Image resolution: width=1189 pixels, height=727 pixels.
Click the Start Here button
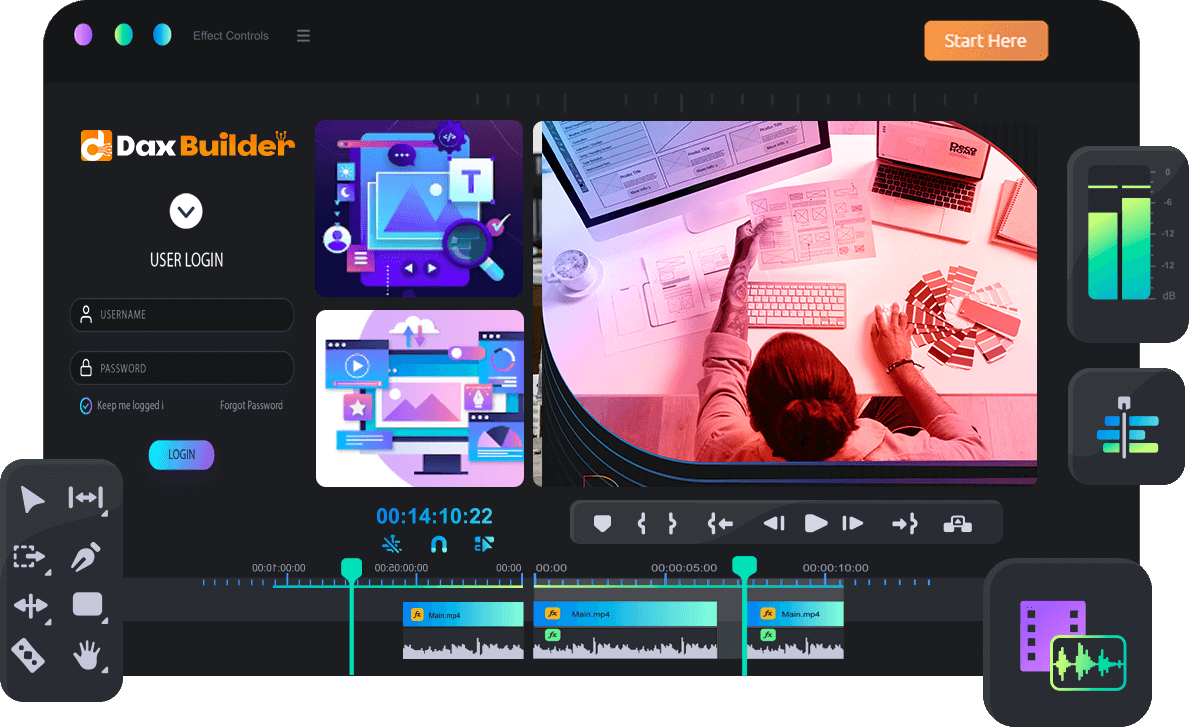pos(985,41)
